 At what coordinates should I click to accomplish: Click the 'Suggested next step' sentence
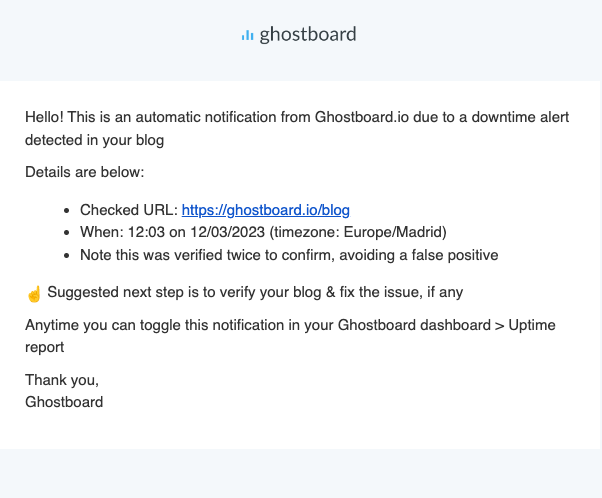[x=255, y=292]
